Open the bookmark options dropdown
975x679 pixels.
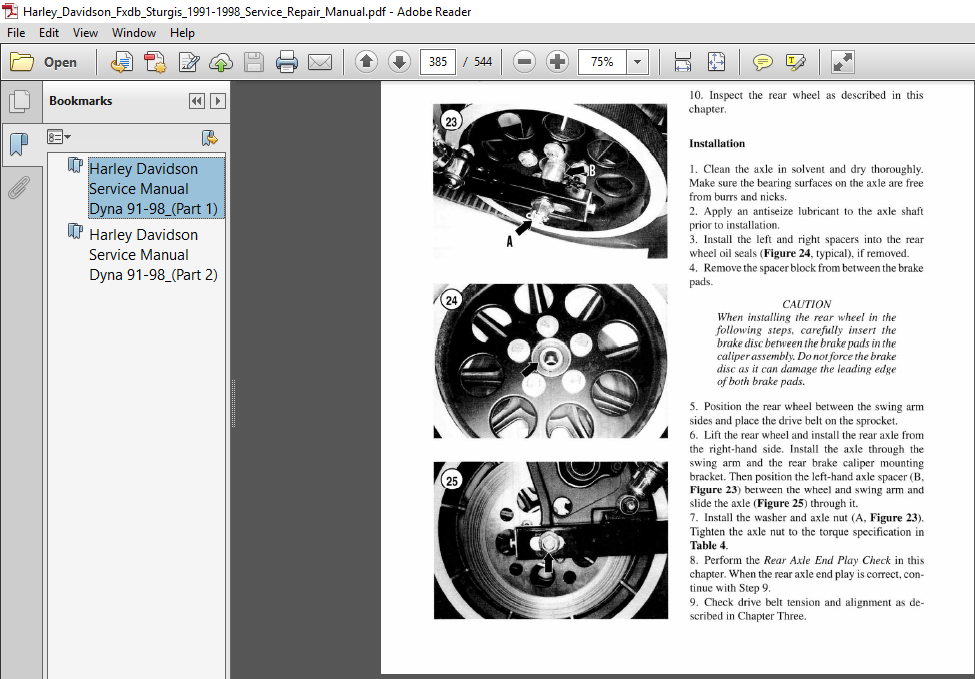point(59,137)
